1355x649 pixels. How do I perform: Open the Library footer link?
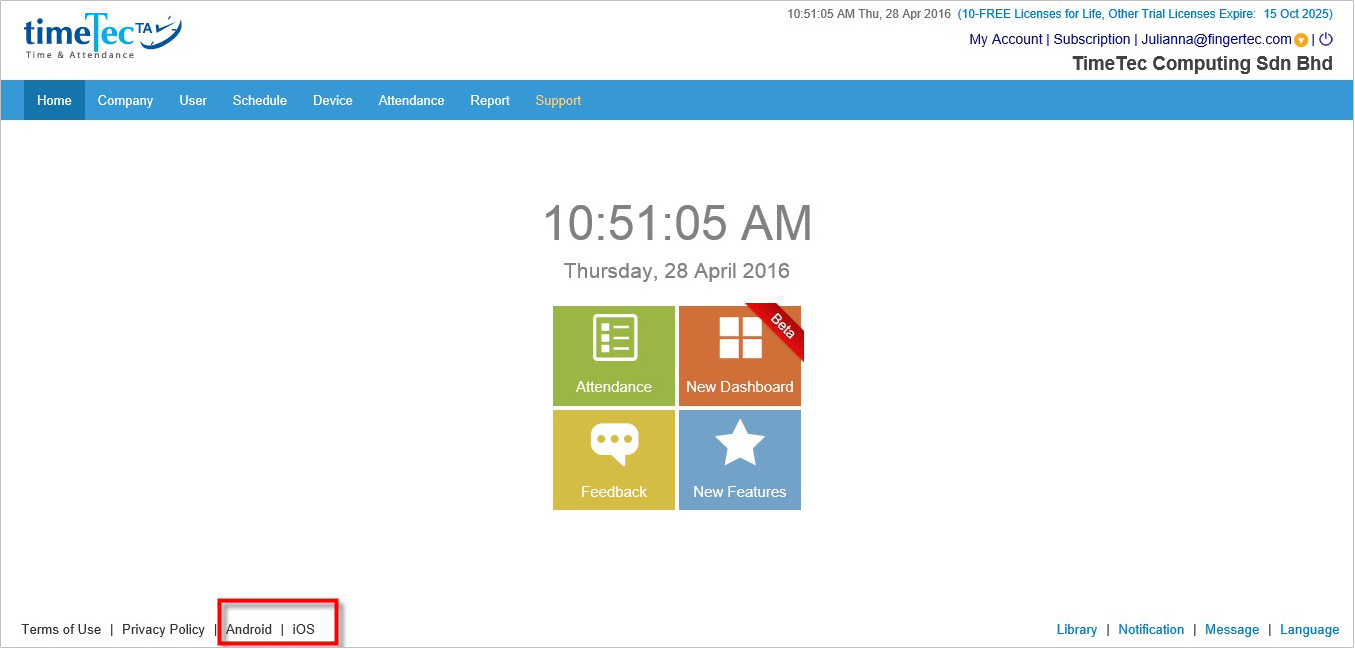pyautogui.click(x=1077, y=629)
